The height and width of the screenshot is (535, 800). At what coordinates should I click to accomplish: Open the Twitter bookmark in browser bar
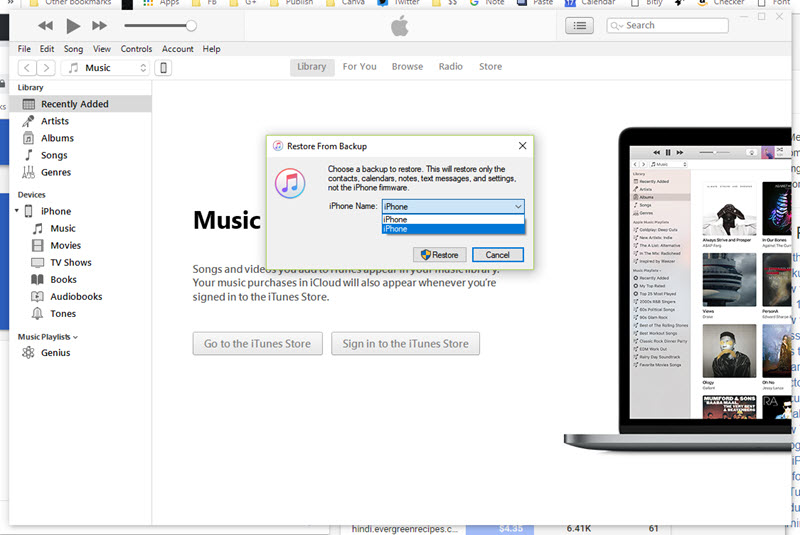pos(398,3)
